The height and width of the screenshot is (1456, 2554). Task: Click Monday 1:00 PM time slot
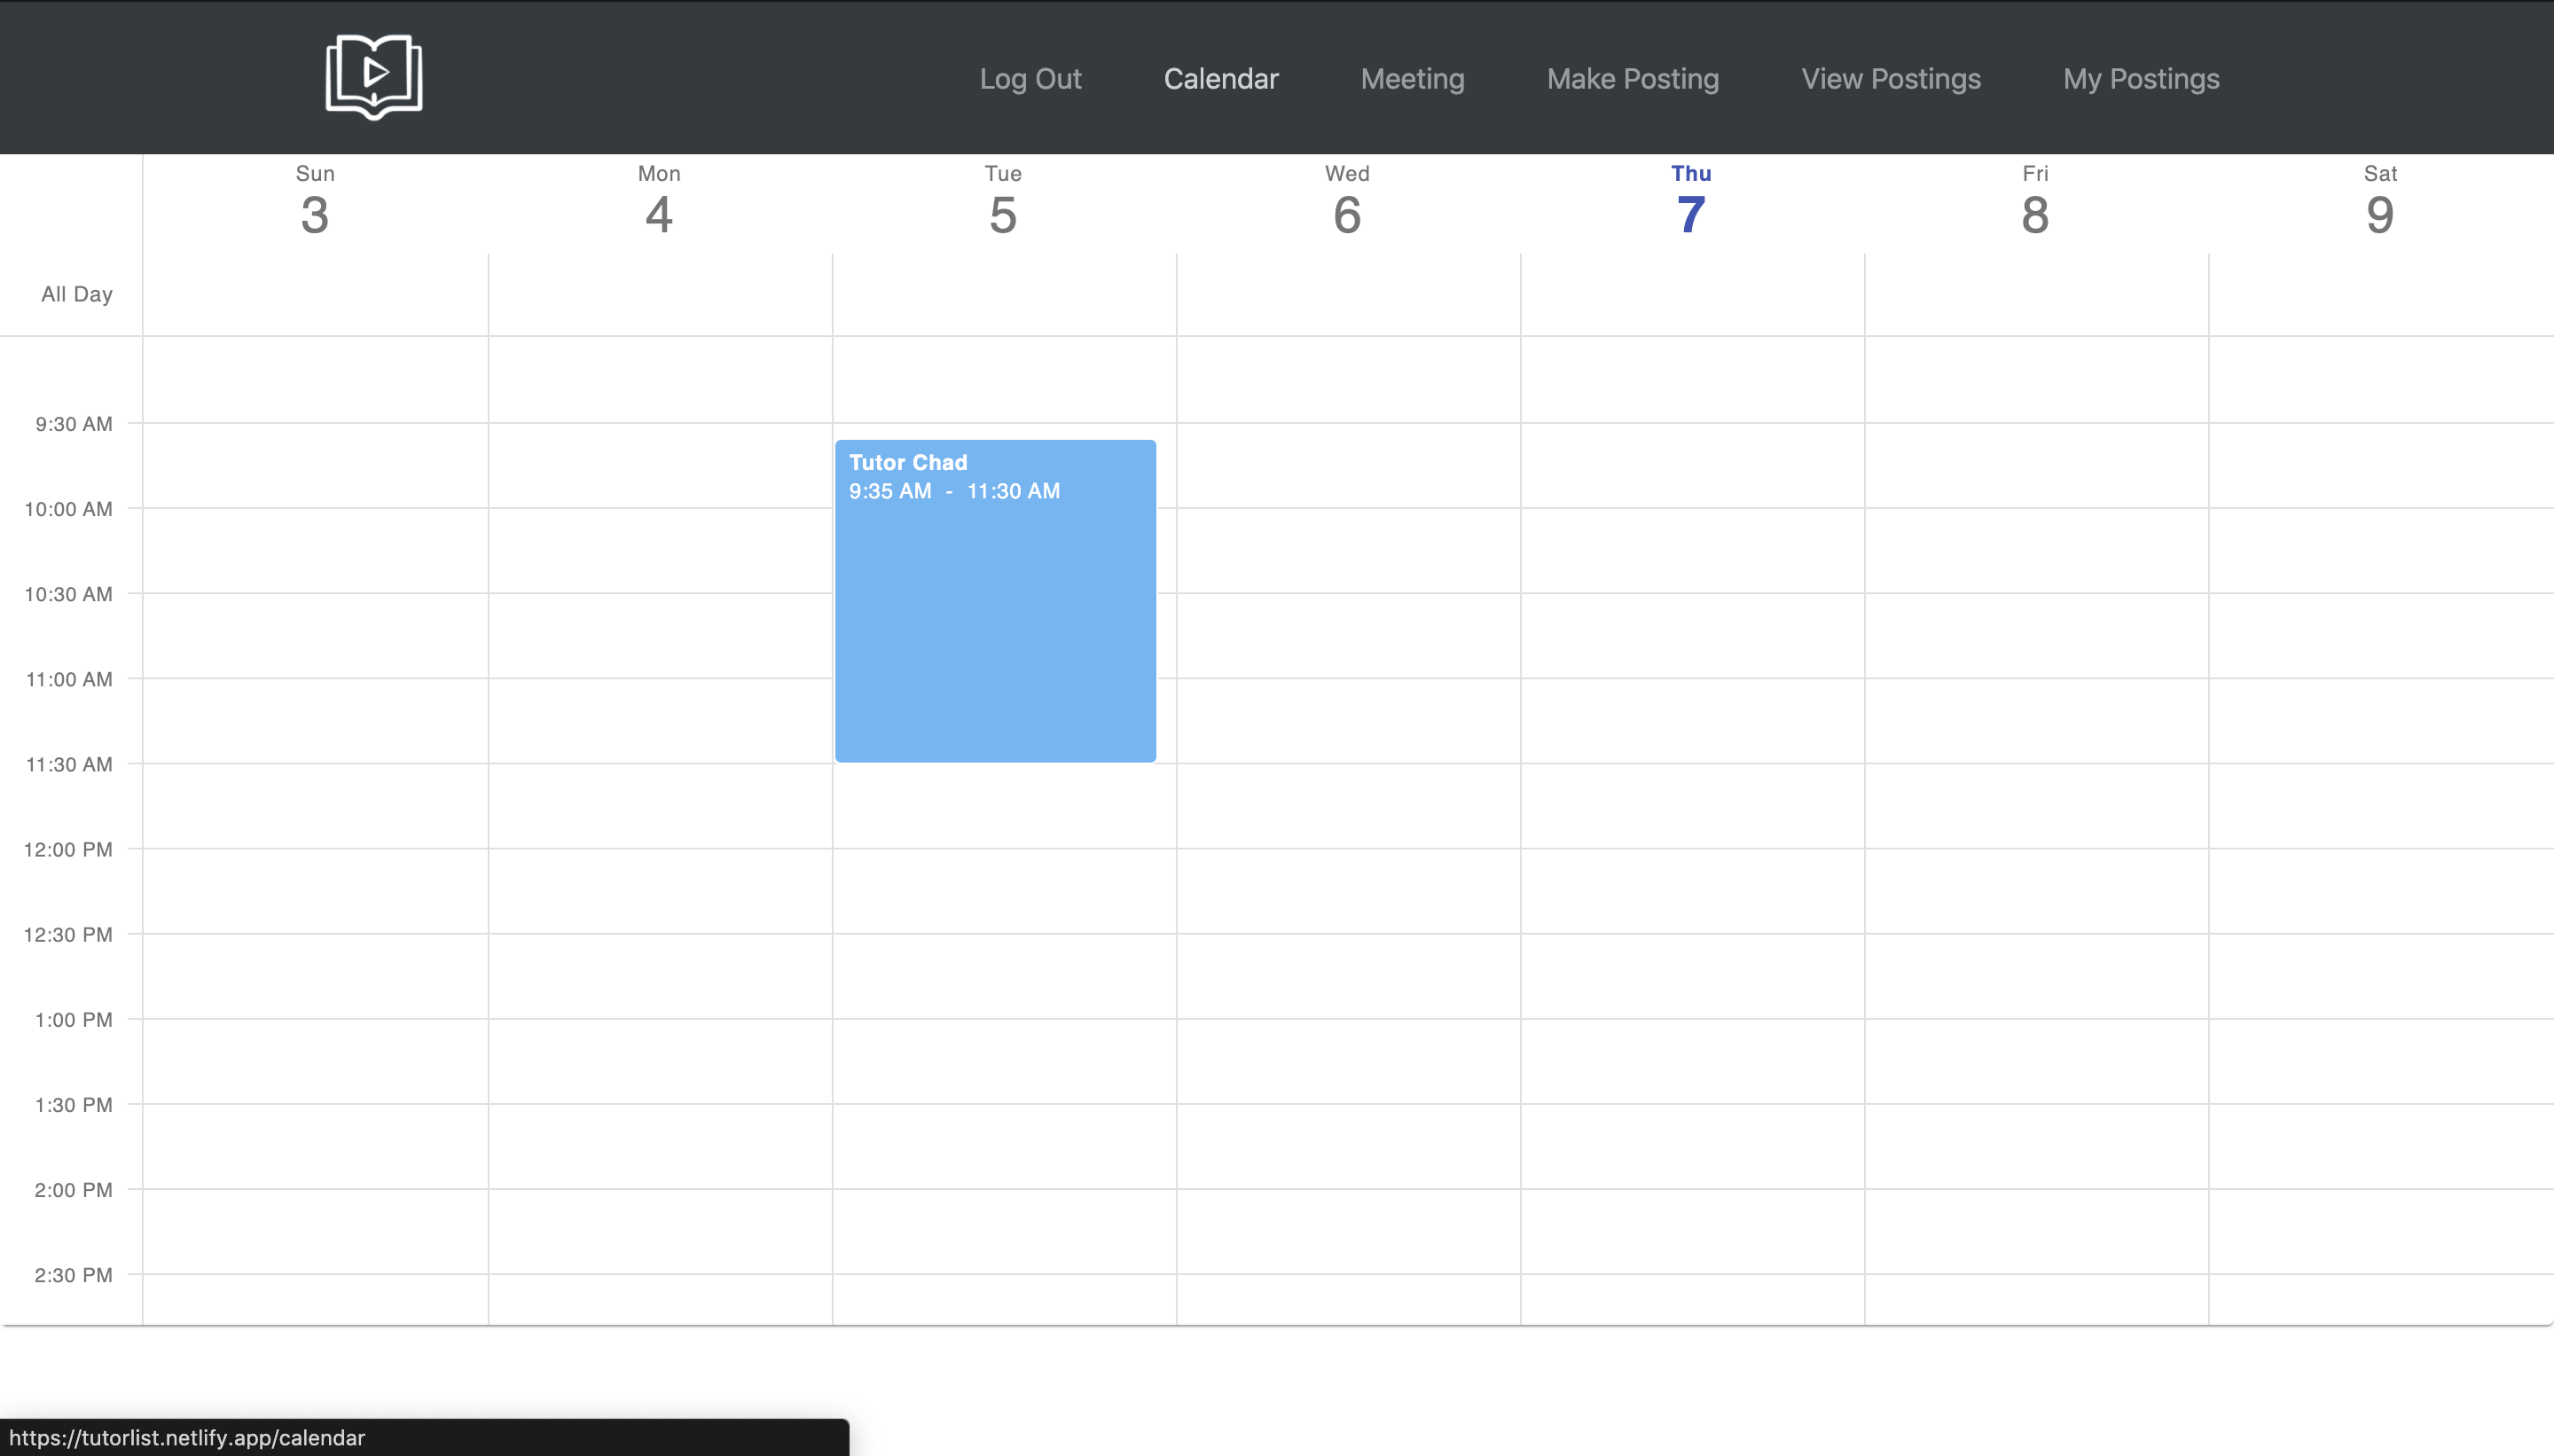tap(660, 1061)
